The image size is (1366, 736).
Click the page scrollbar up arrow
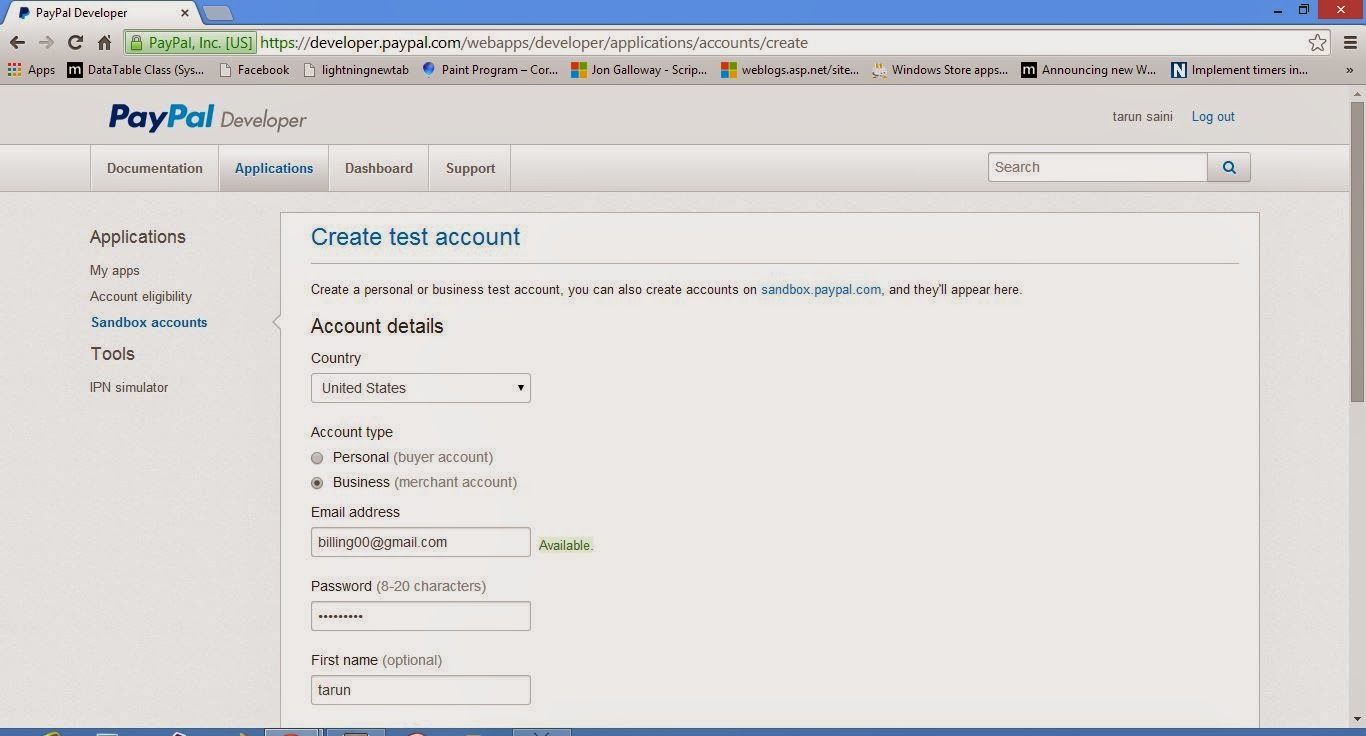coord(1357,95)
